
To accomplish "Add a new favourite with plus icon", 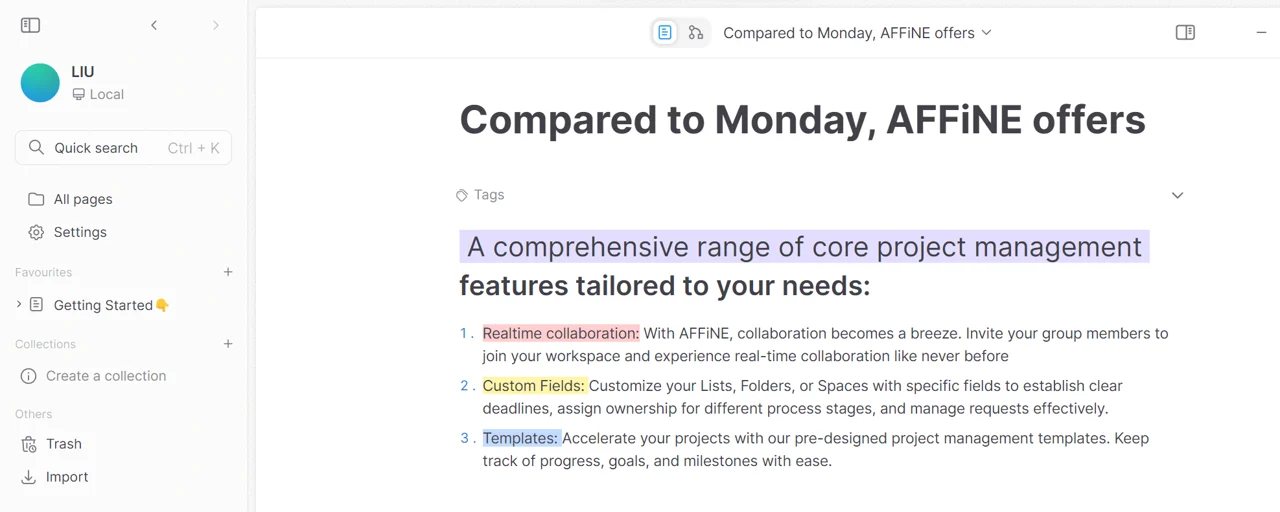I will [x=228, y=272].
